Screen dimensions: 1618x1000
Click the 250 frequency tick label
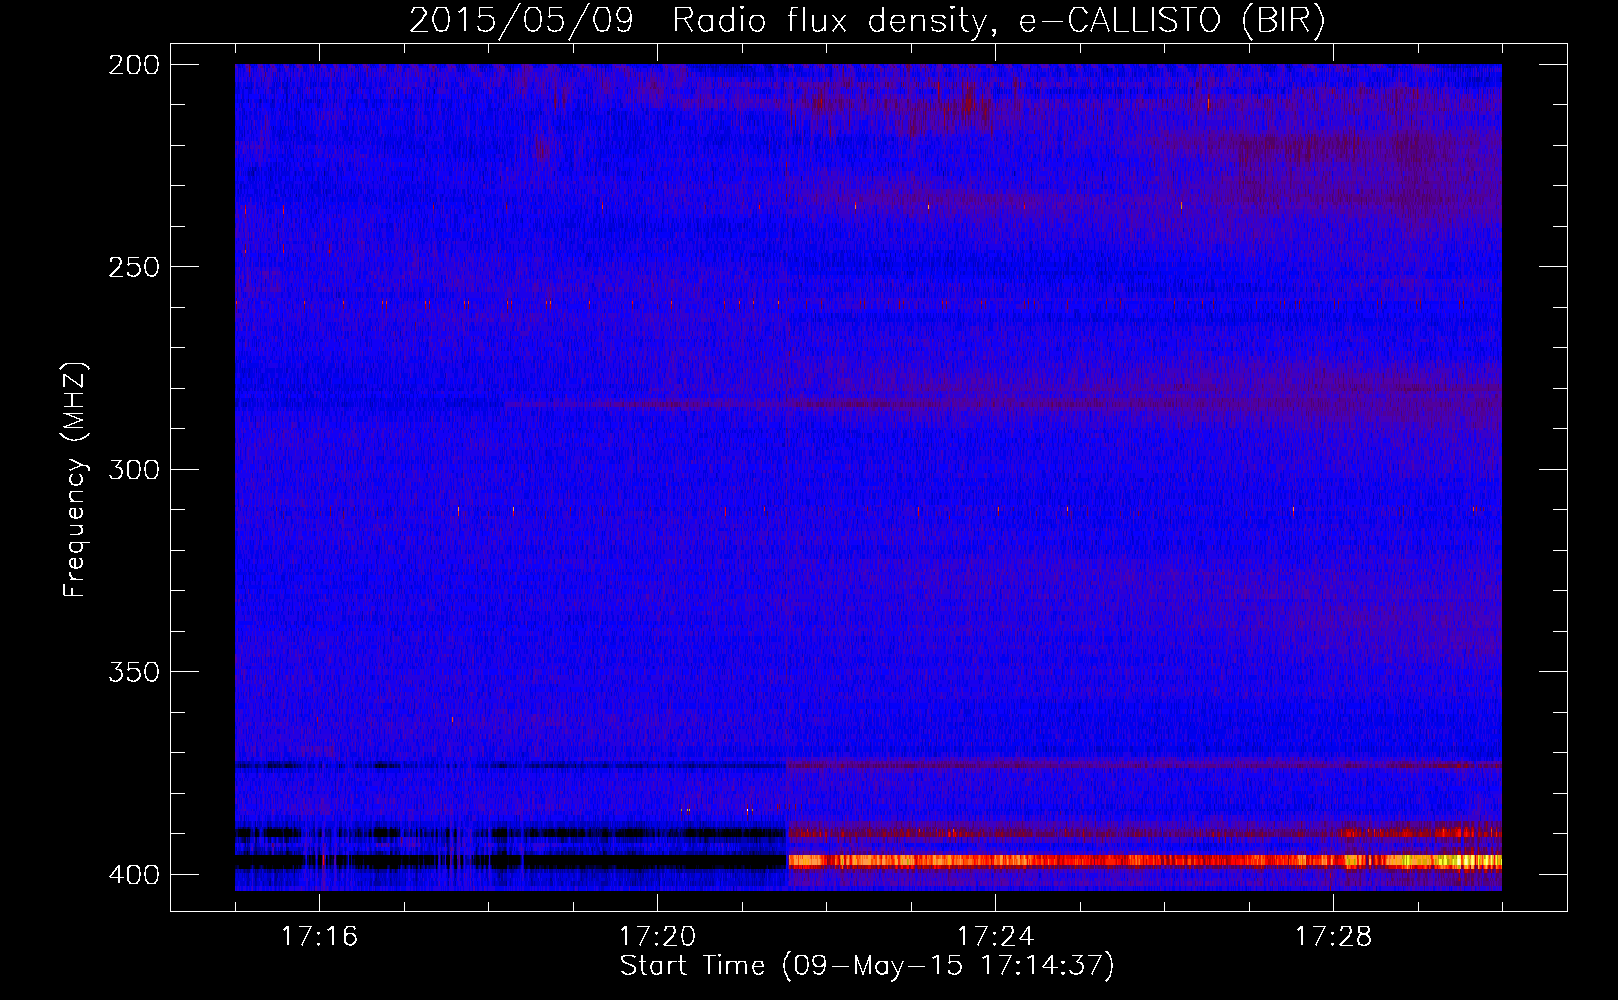click(134, 267)
